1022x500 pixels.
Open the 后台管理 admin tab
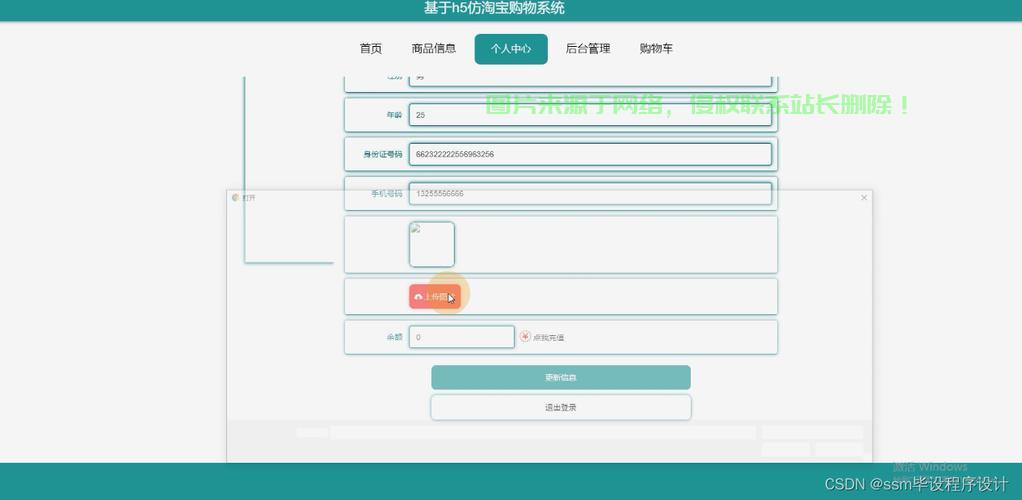(588, 49)
